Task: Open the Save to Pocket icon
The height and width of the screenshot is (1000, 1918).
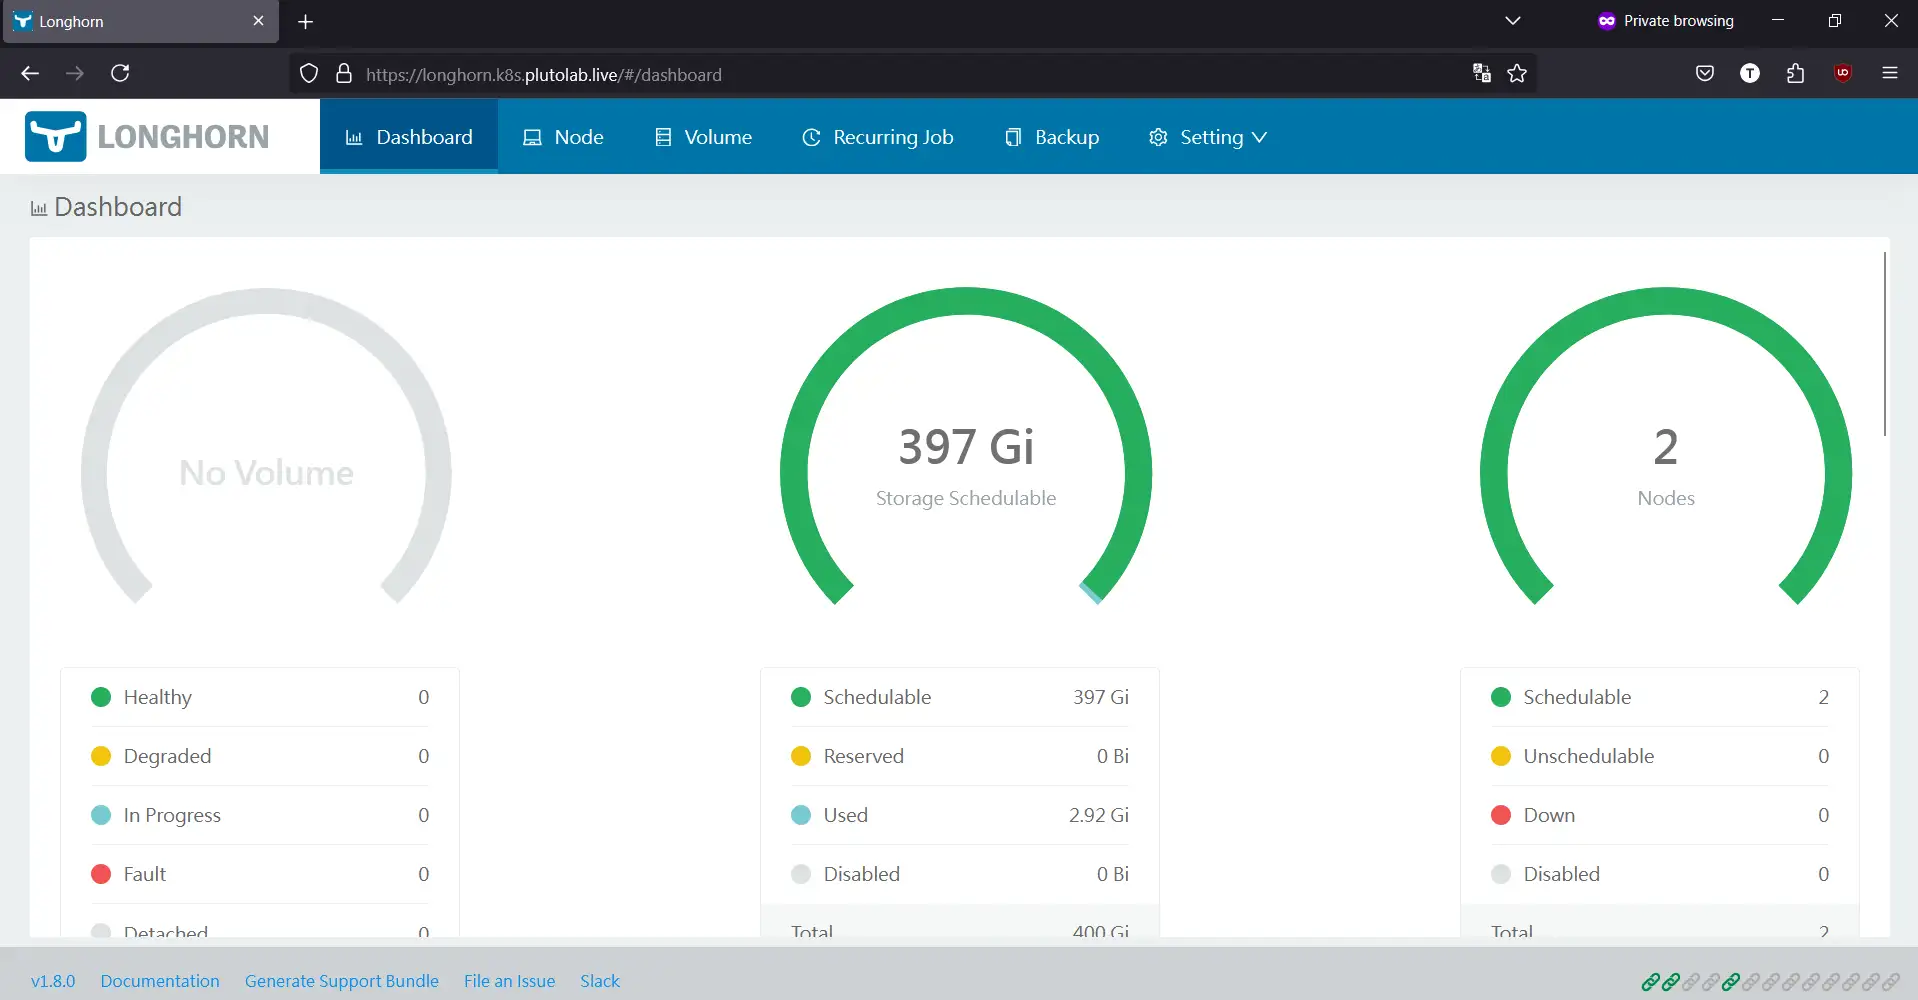Action: click(1705, 73)
